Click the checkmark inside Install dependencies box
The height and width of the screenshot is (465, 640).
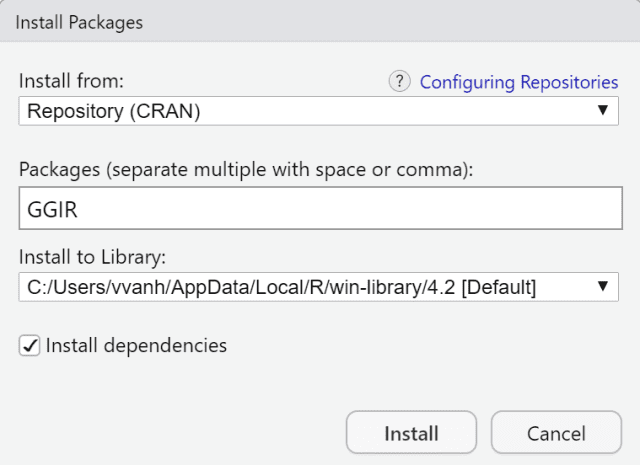28,346
